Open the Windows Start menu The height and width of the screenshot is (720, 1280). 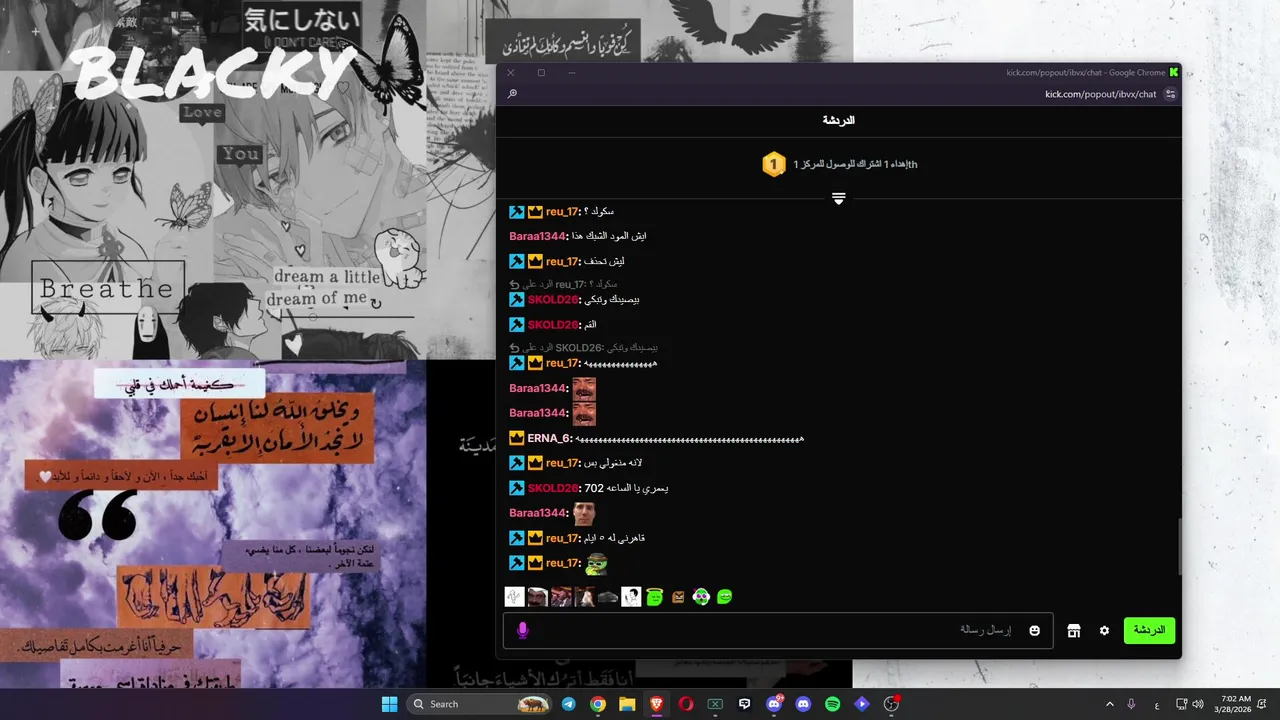389,704
